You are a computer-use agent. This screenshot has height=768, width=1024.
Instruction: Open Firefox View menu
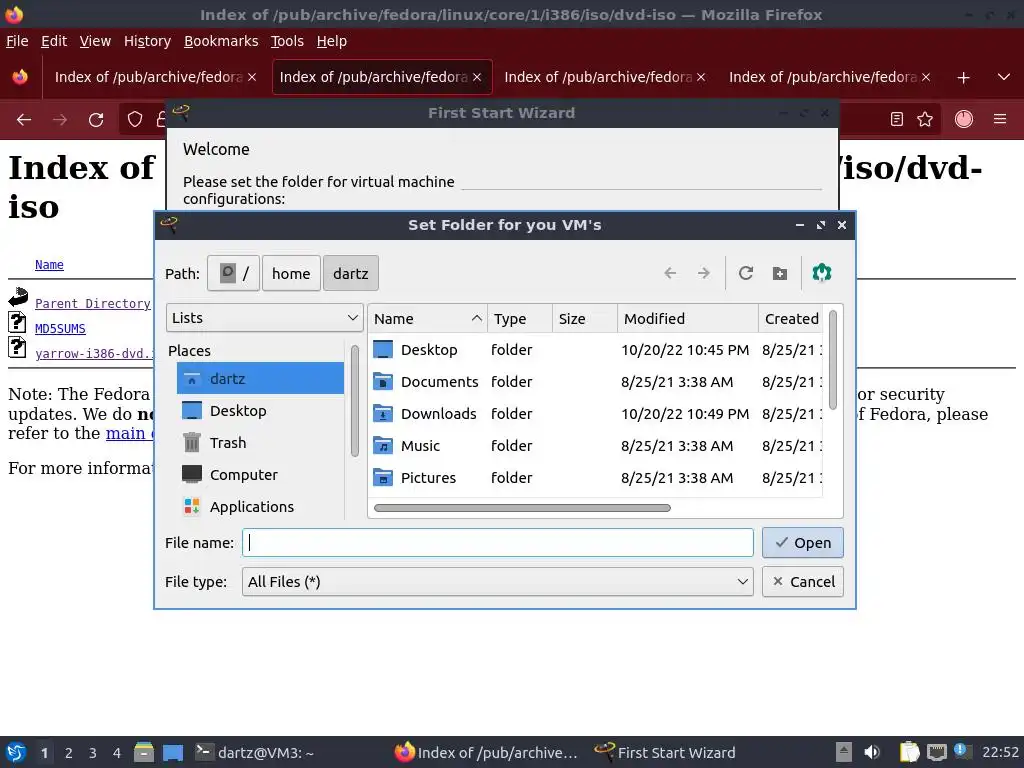[x=95, y=41]
